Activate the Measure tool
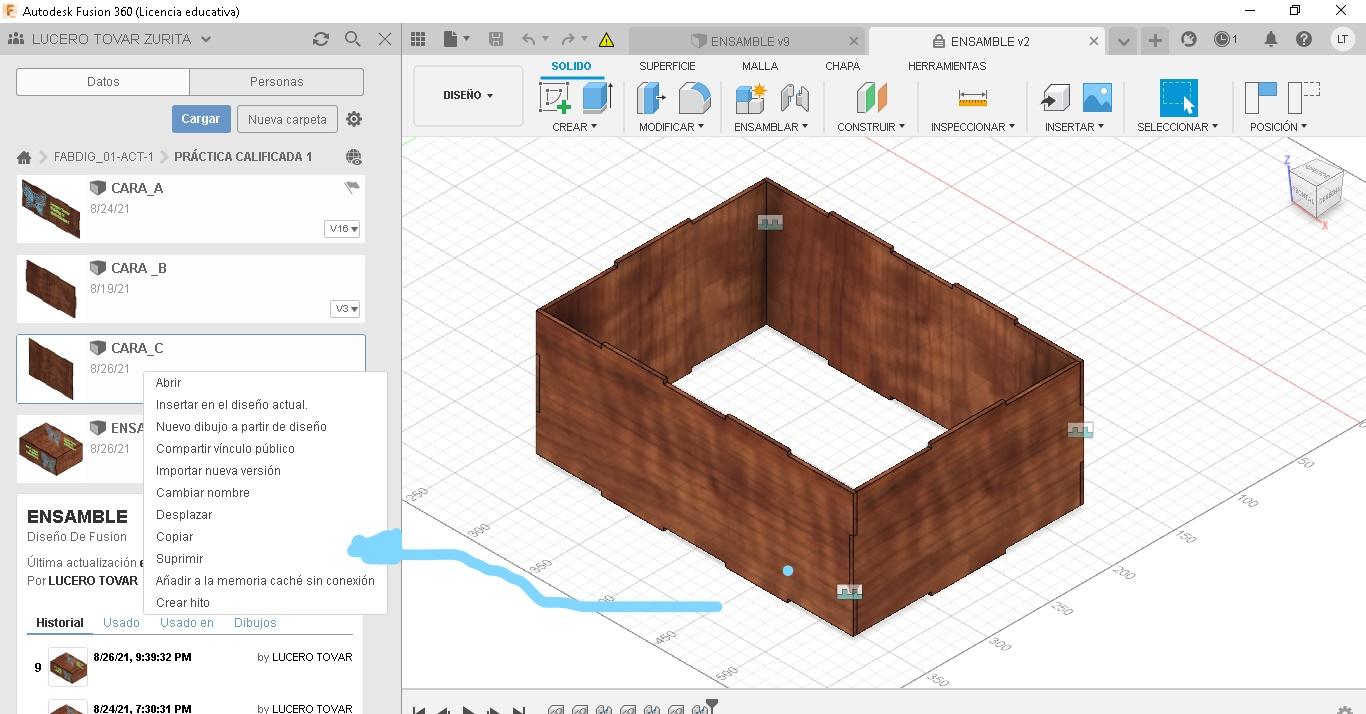The image size is (1366, 714). pos(972,98)
